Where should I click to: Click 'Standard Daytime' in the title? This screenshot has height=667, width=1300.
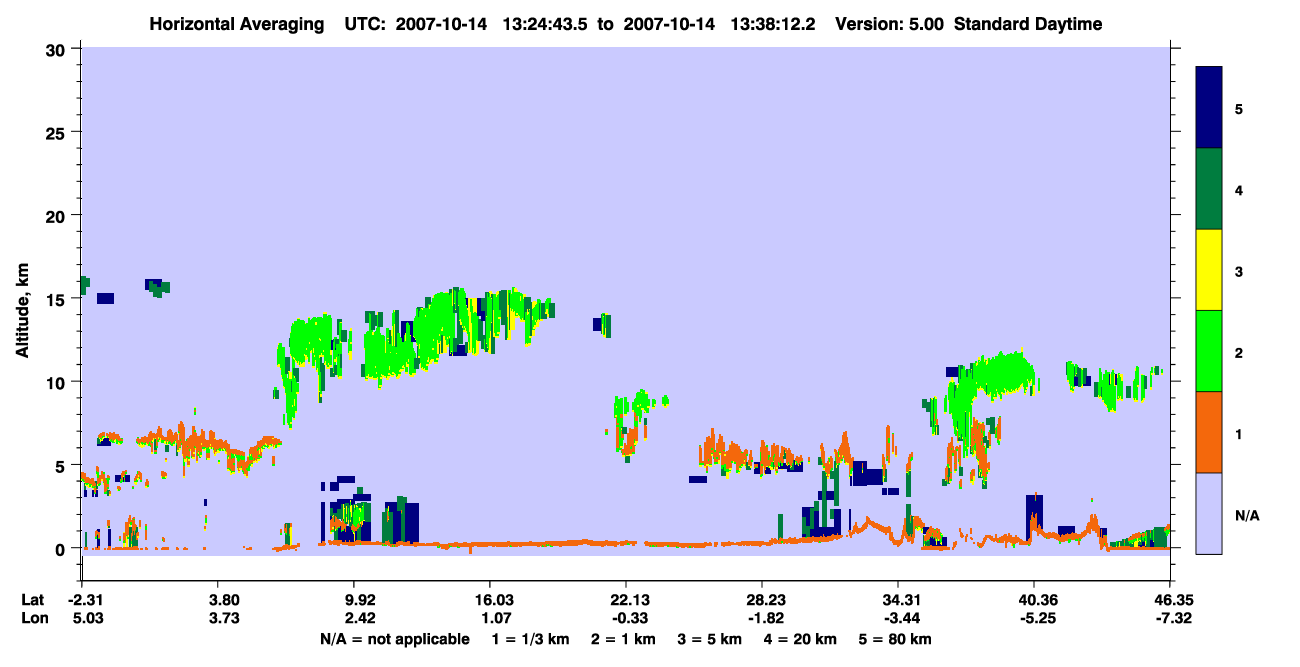(x=1028, y=24)
